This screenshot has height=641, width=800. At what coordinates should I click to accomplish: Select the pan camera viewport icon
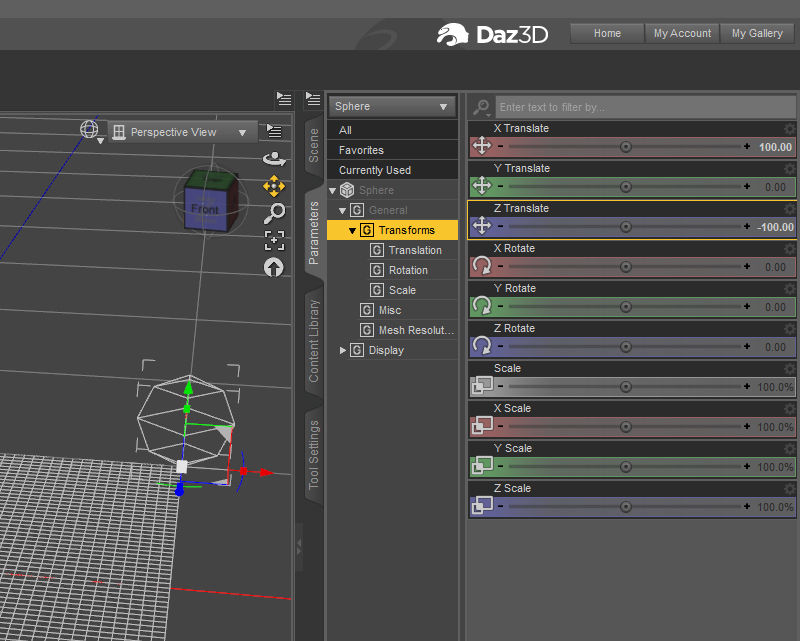pos(273,186)
